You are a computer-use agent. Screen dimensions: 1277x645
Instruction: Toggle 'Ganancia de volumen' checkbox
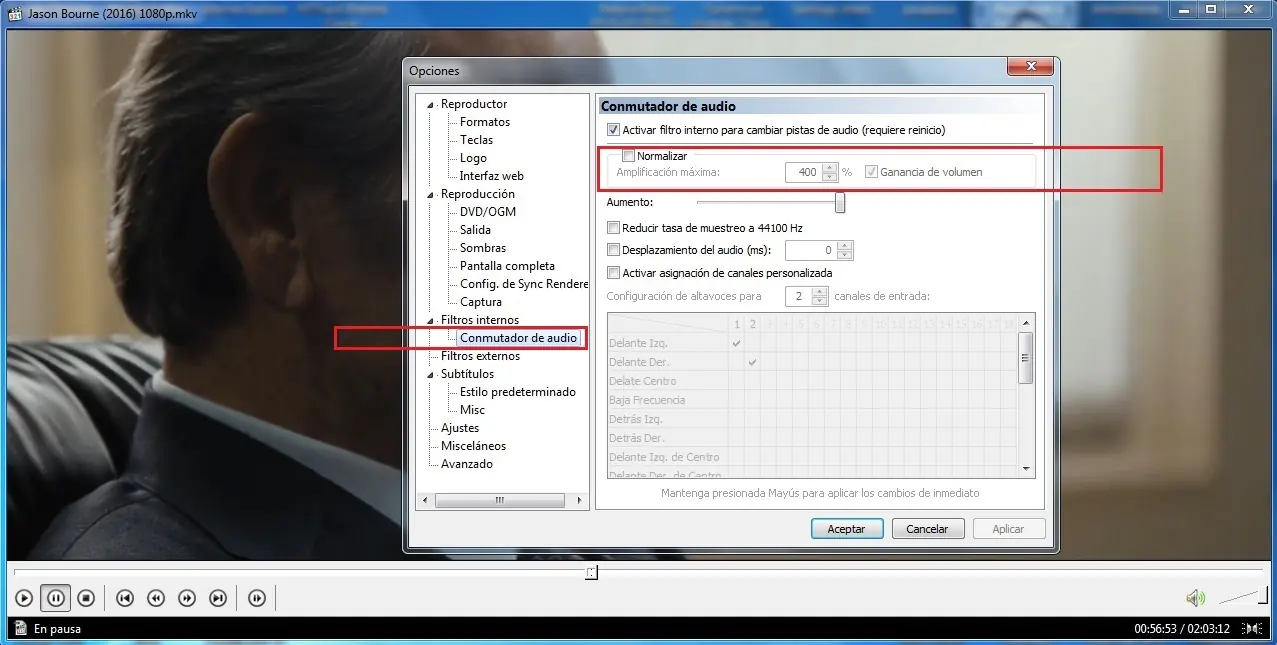click(871, 172)
